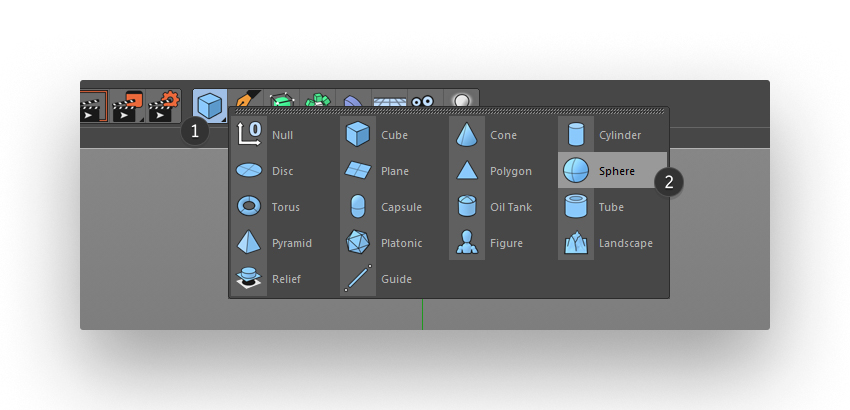Open the Pen spline tool dropdown
This screenshot has height=410, width=850.
click(x=245, y=99)
